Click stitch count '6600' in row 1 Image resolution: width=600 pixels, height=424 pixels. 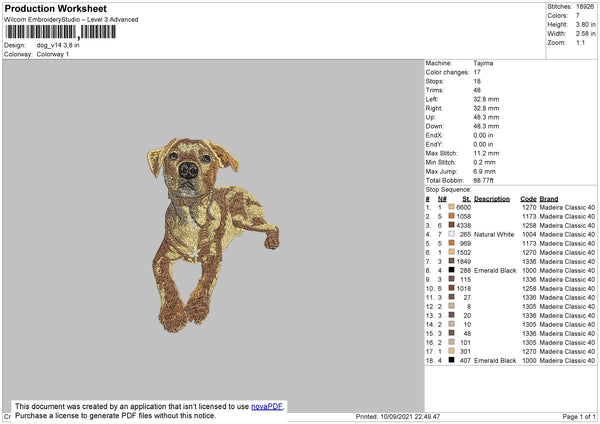463,207
